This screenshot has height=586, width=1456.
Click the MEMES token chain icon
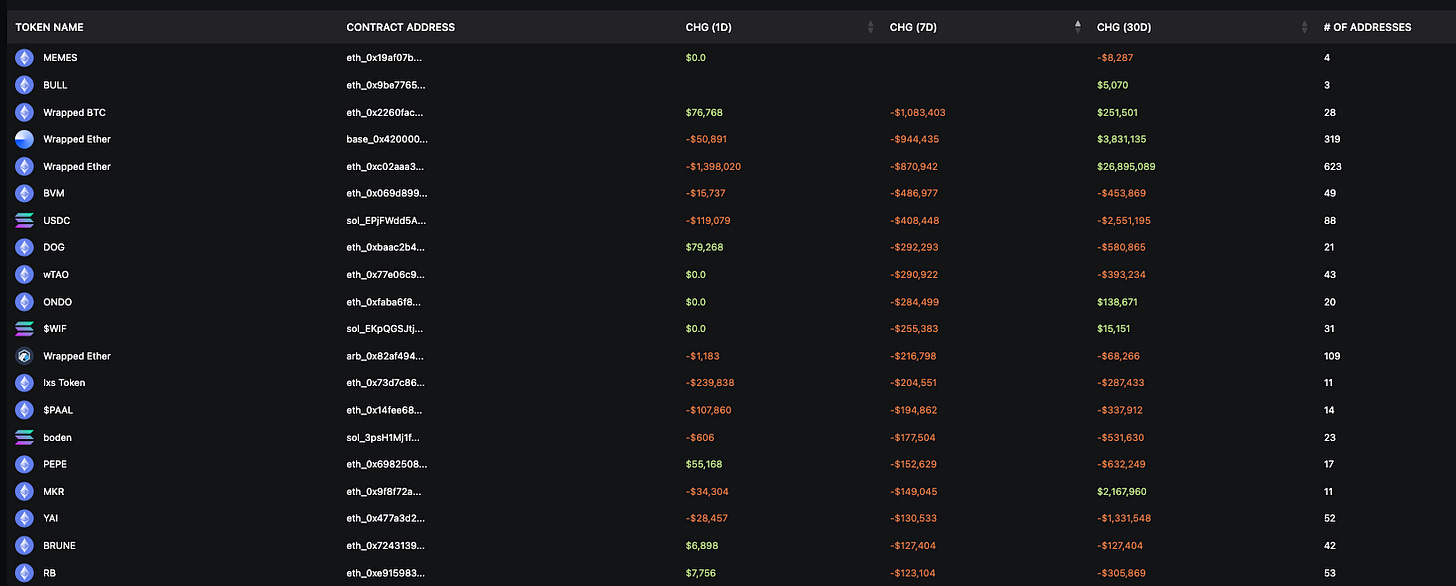point(24,58)
